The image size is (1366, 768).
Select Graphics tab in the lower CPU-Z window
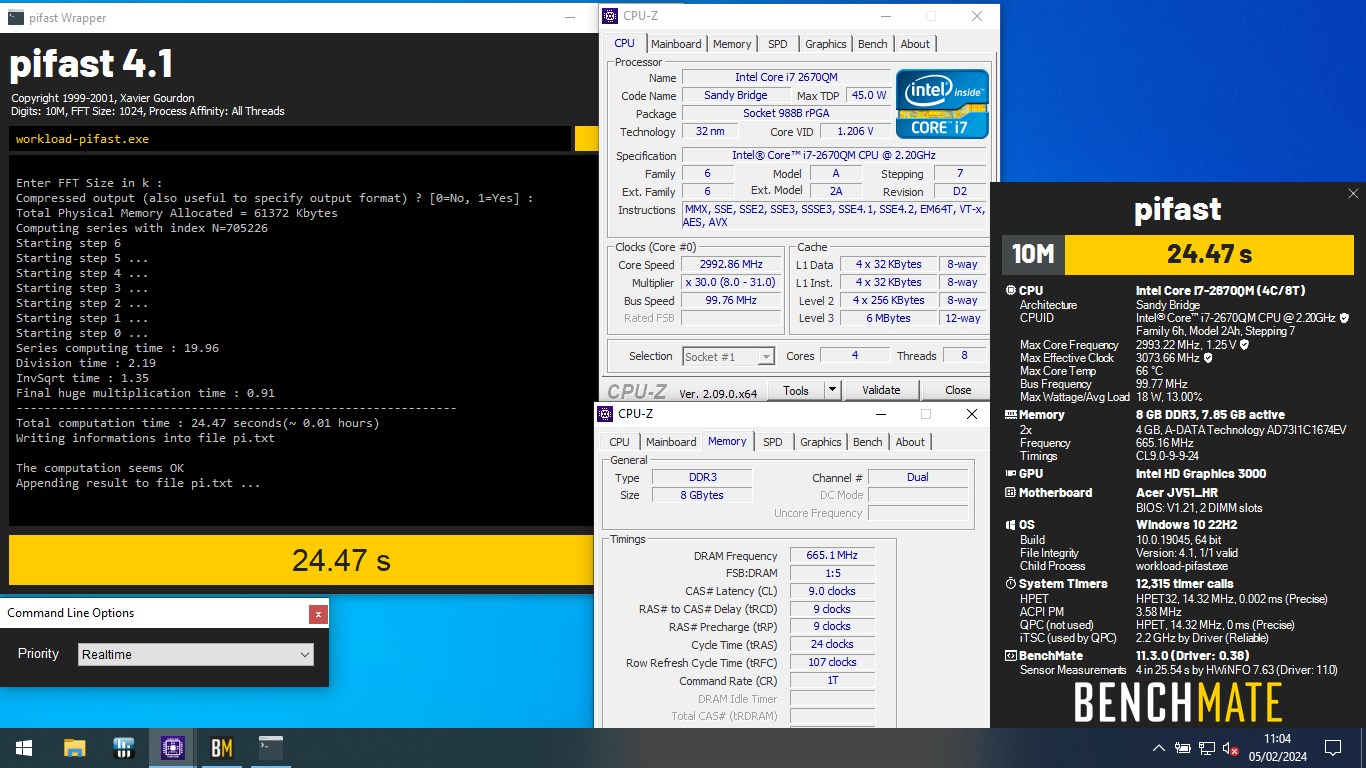821,442
